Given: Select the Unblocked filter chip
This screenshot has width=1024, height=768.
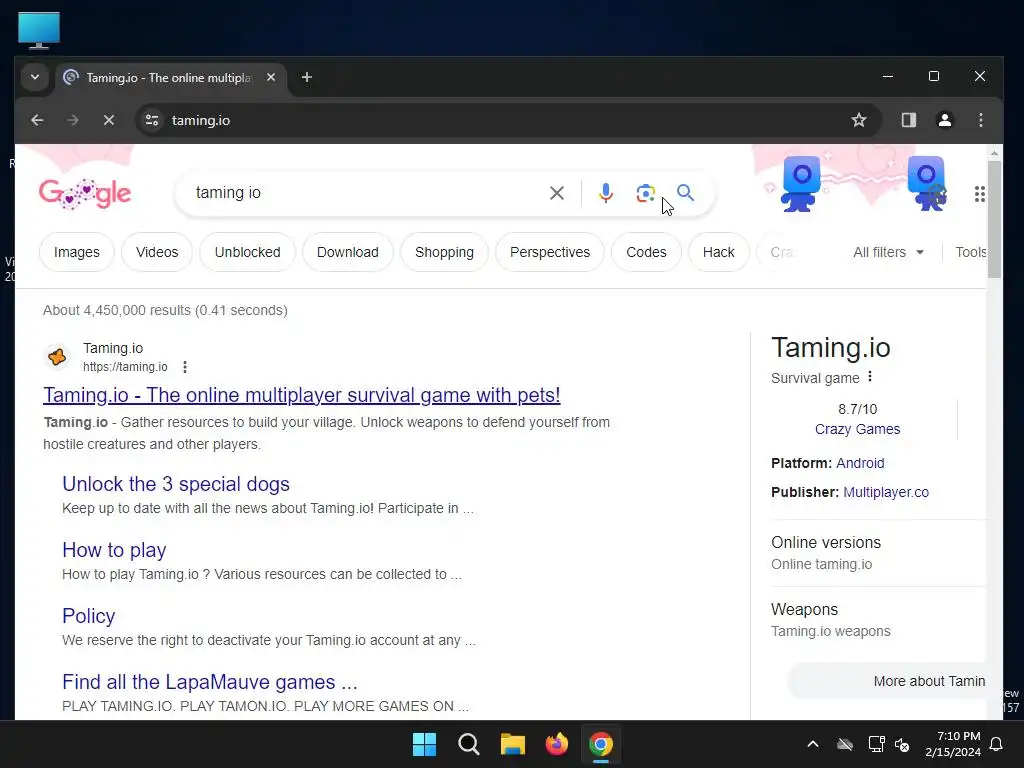Looking at the screenshot, I should pyautogui.click(x=248, y=252).
